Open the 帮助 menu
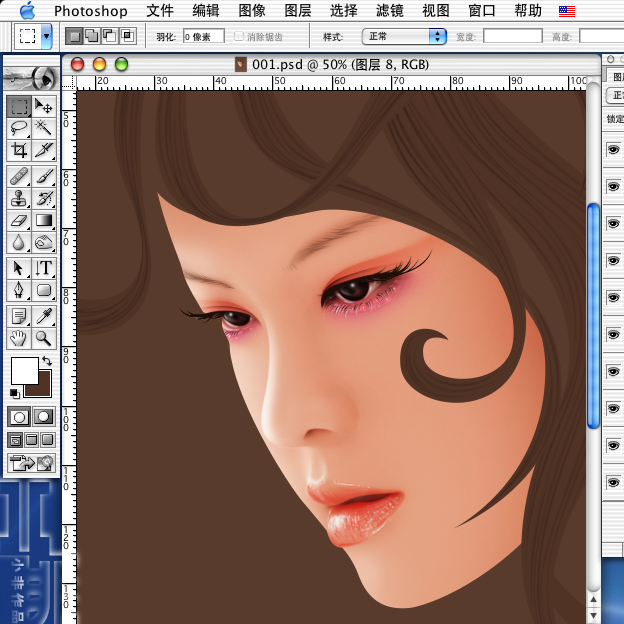Image resolution: width=624 pixels, height=624 pixels. [528, 11]
